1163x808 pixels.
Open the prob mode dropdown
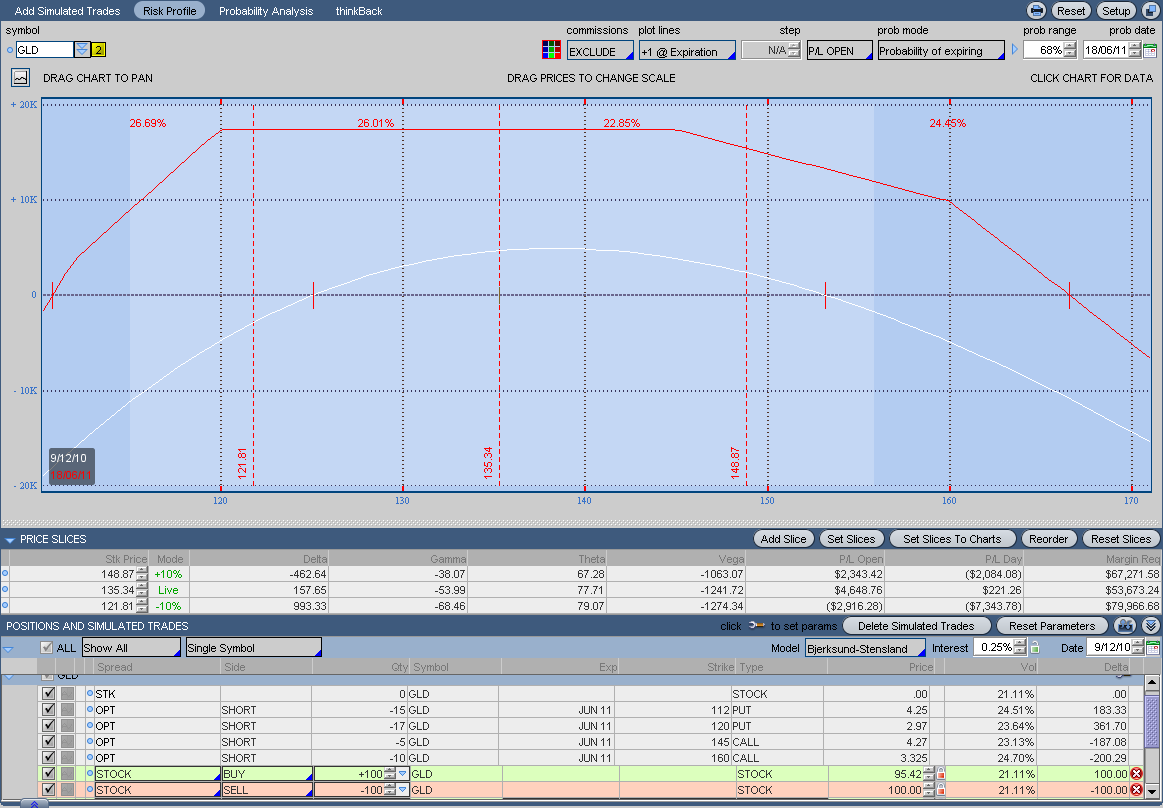click(x=941, y=51)
